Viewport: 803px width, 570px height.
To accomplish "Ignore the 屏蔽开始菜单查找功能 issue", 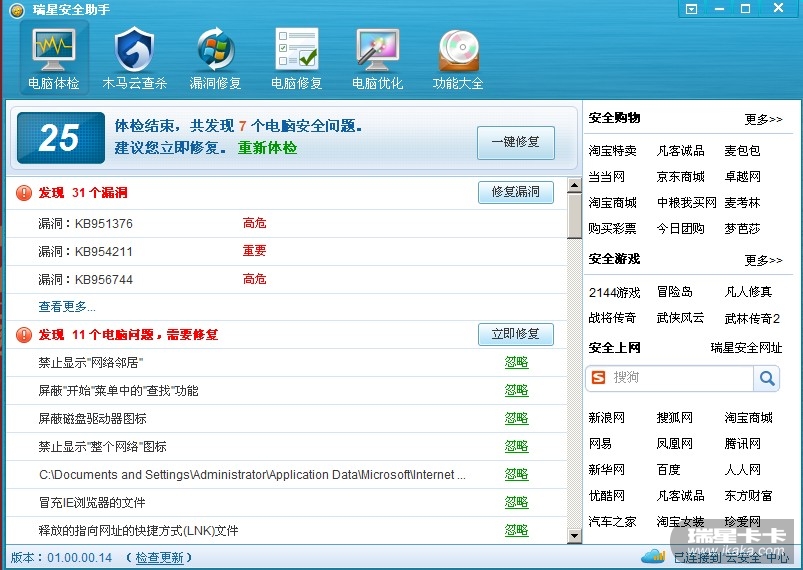I will (x=516, y=391).
